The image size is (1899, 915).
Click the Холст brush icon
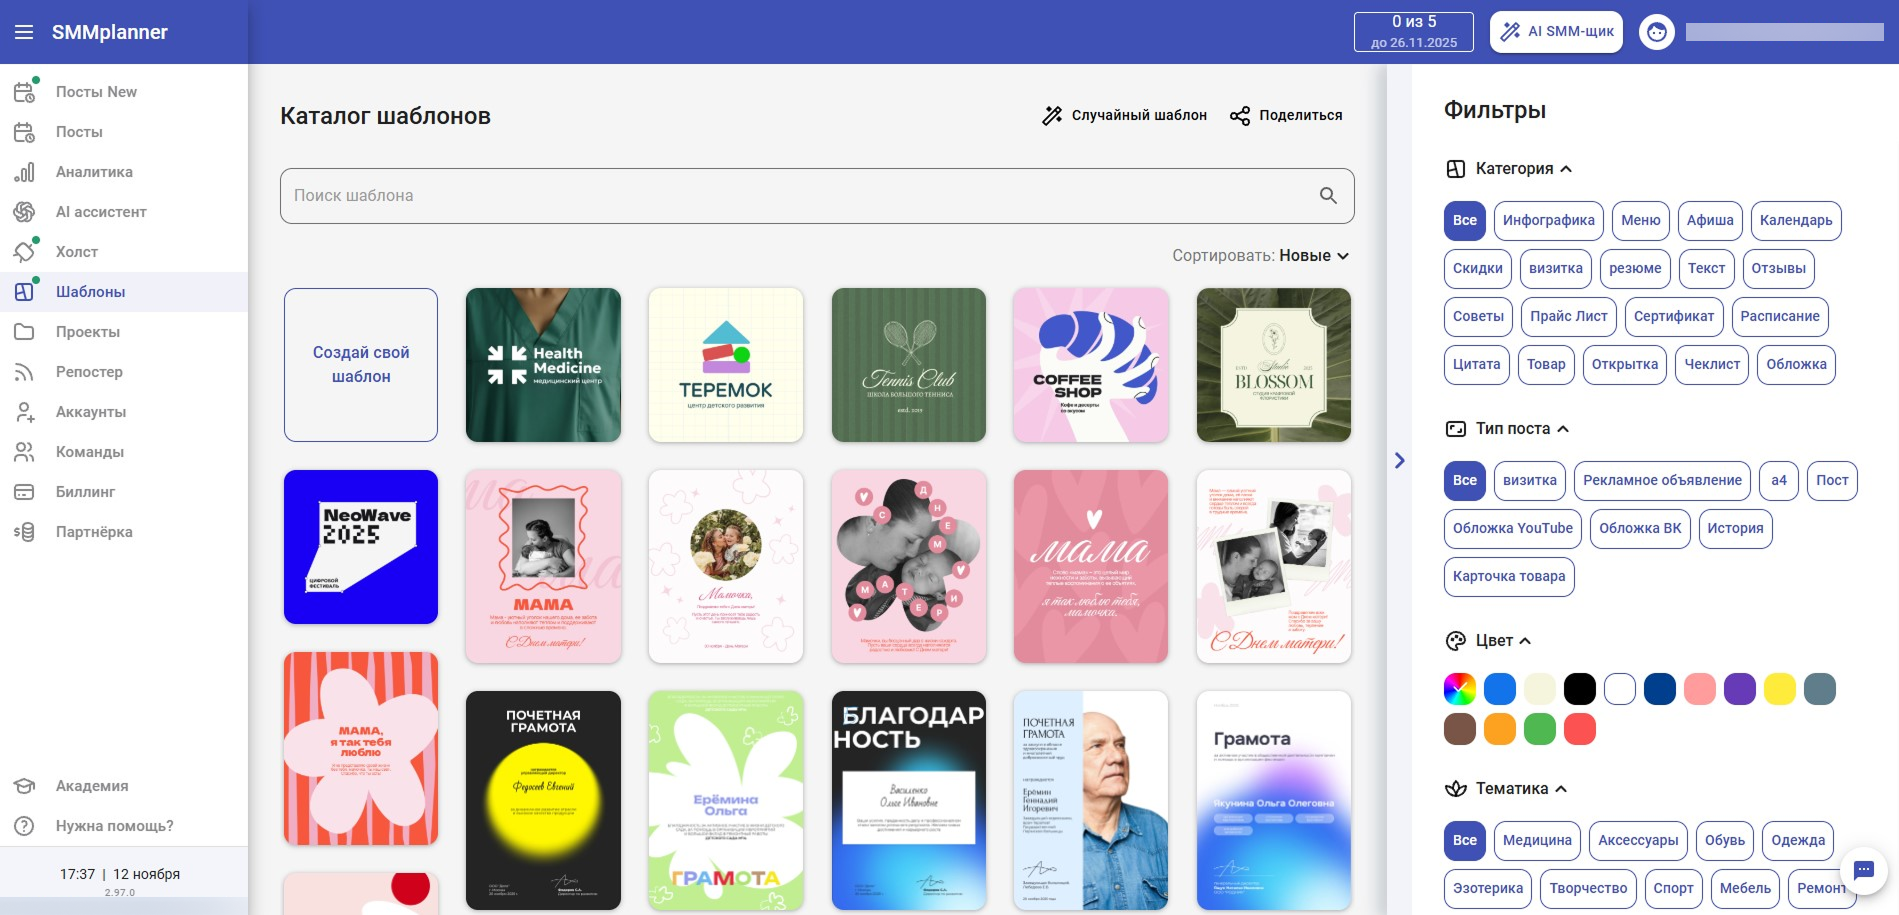click(24, 252)
